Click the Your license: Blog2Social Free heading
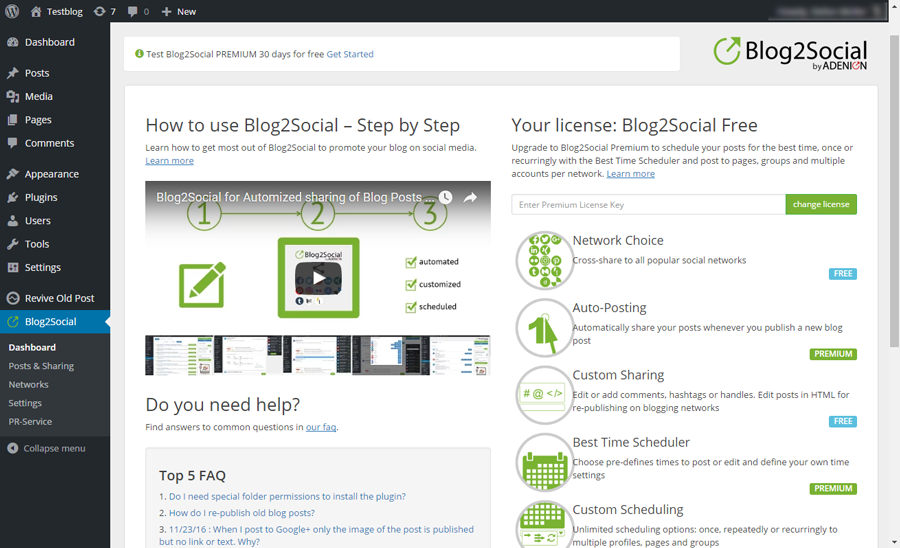 click(x=634, y=125)
